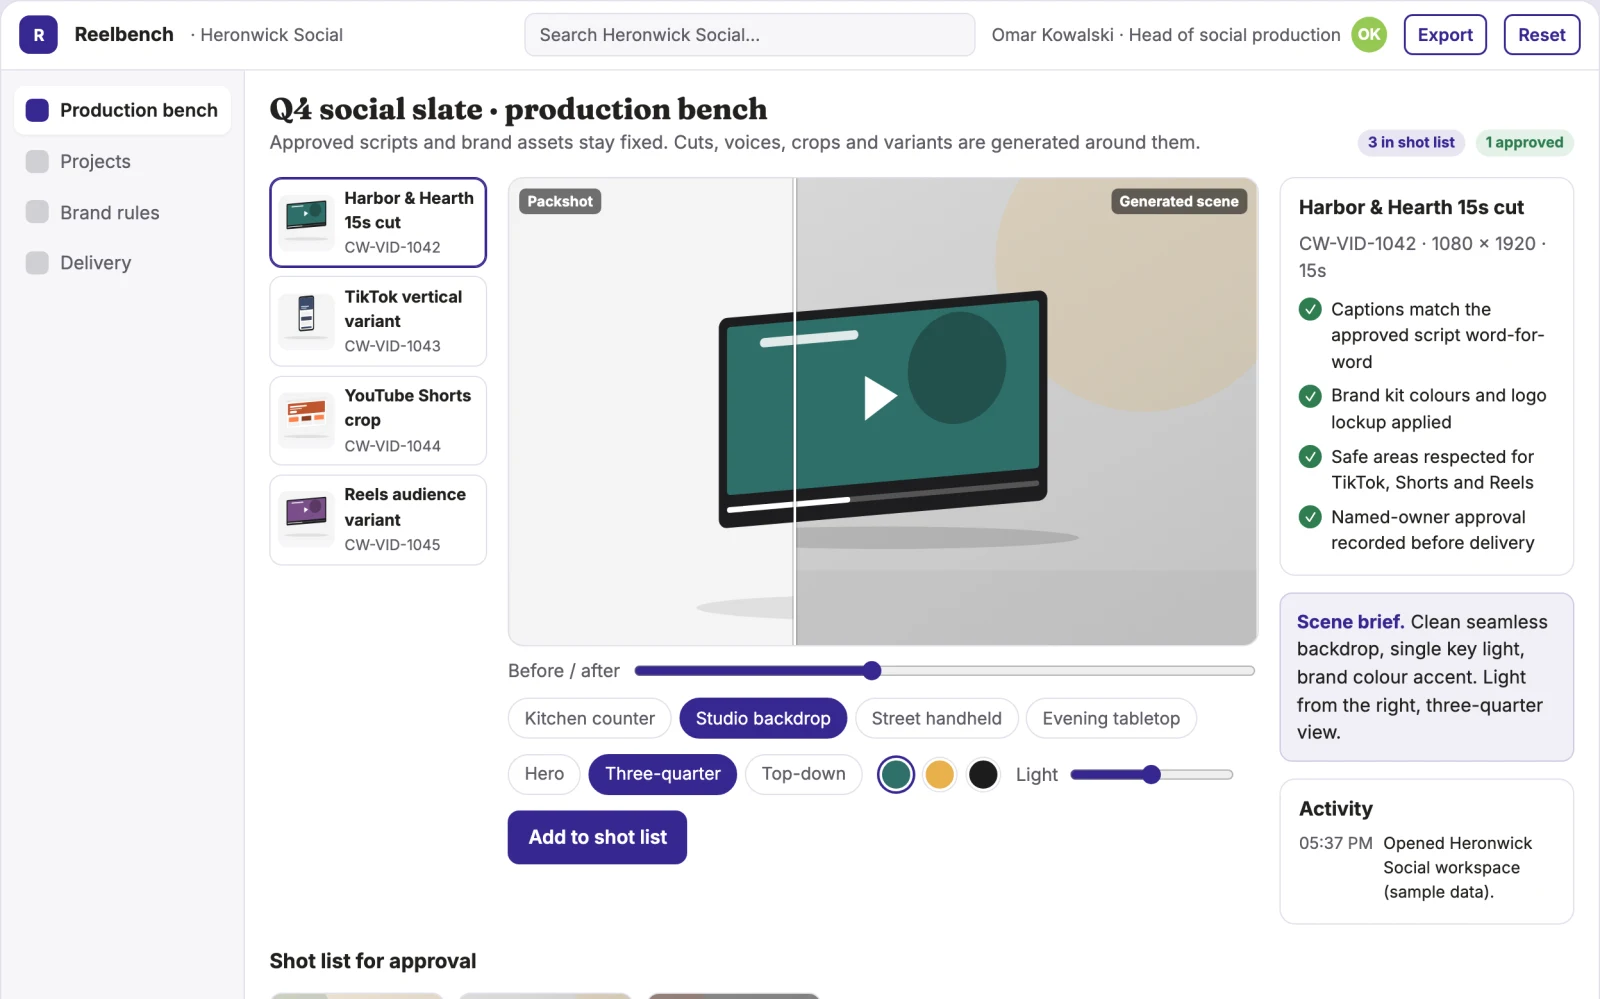Choose the Evening tabletop scene
This screenshot has width=1600, height=999.
tap(1111, 718)
